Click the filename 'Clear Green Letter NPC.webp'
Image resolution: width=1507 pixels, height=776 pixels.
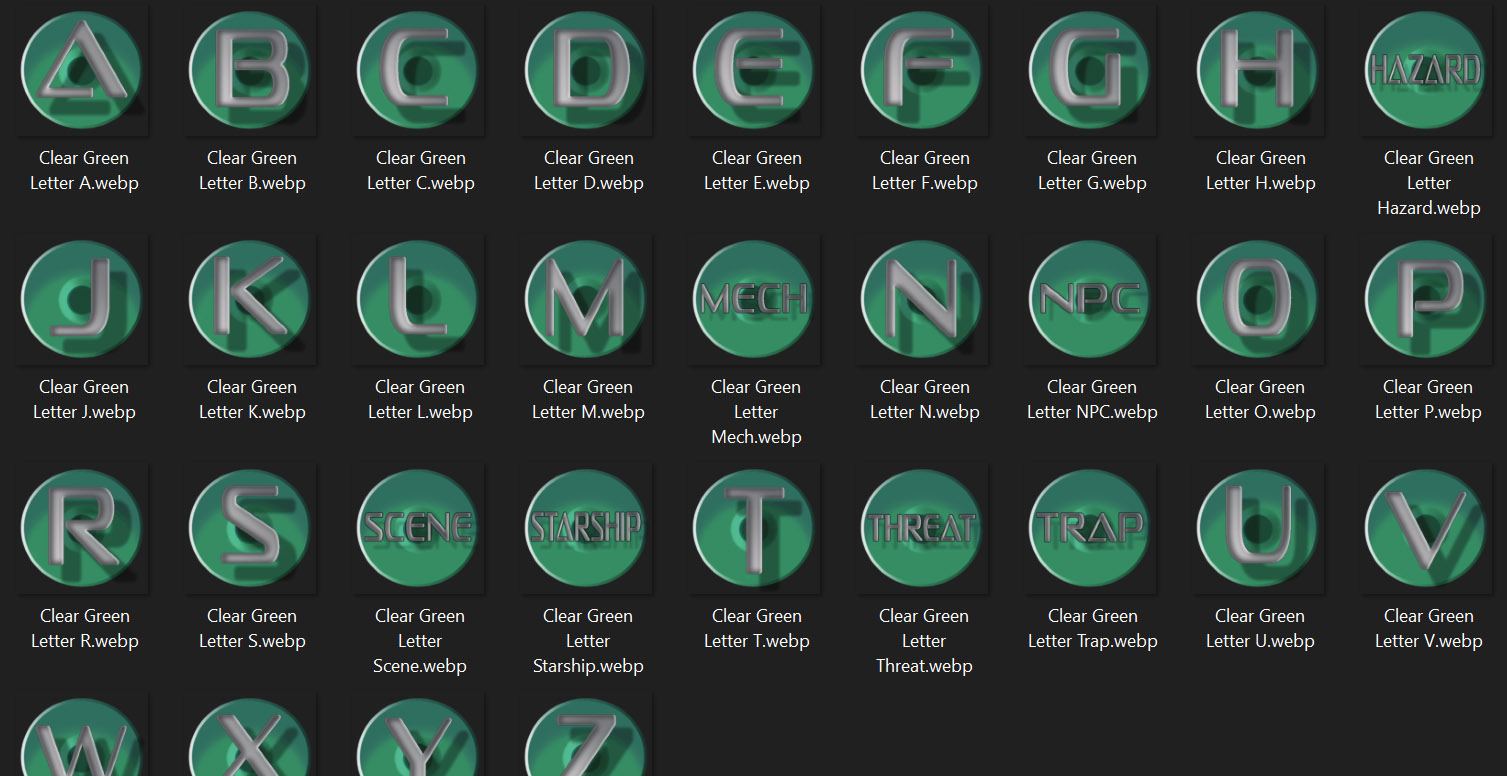coord(1092,399)
